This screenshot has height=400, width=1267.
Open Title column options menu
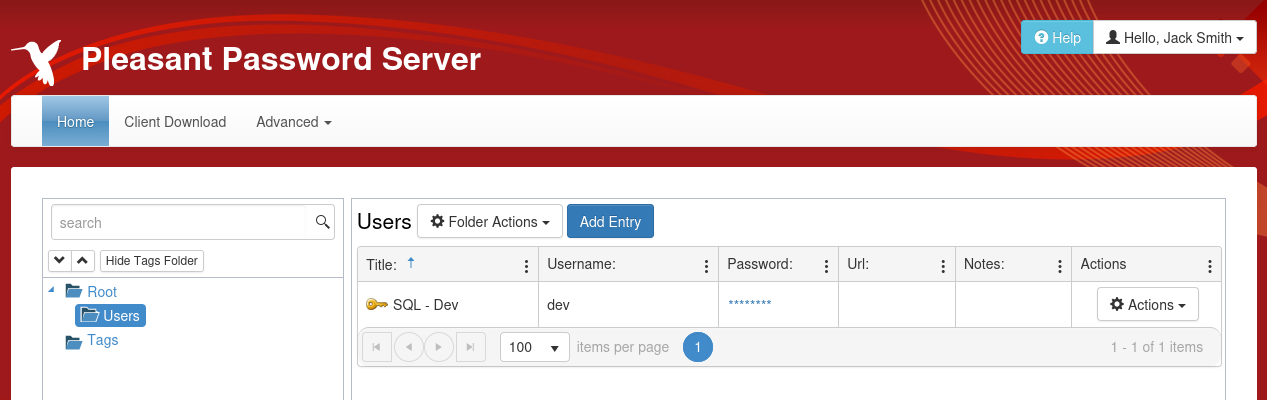(x=527, y=266)
